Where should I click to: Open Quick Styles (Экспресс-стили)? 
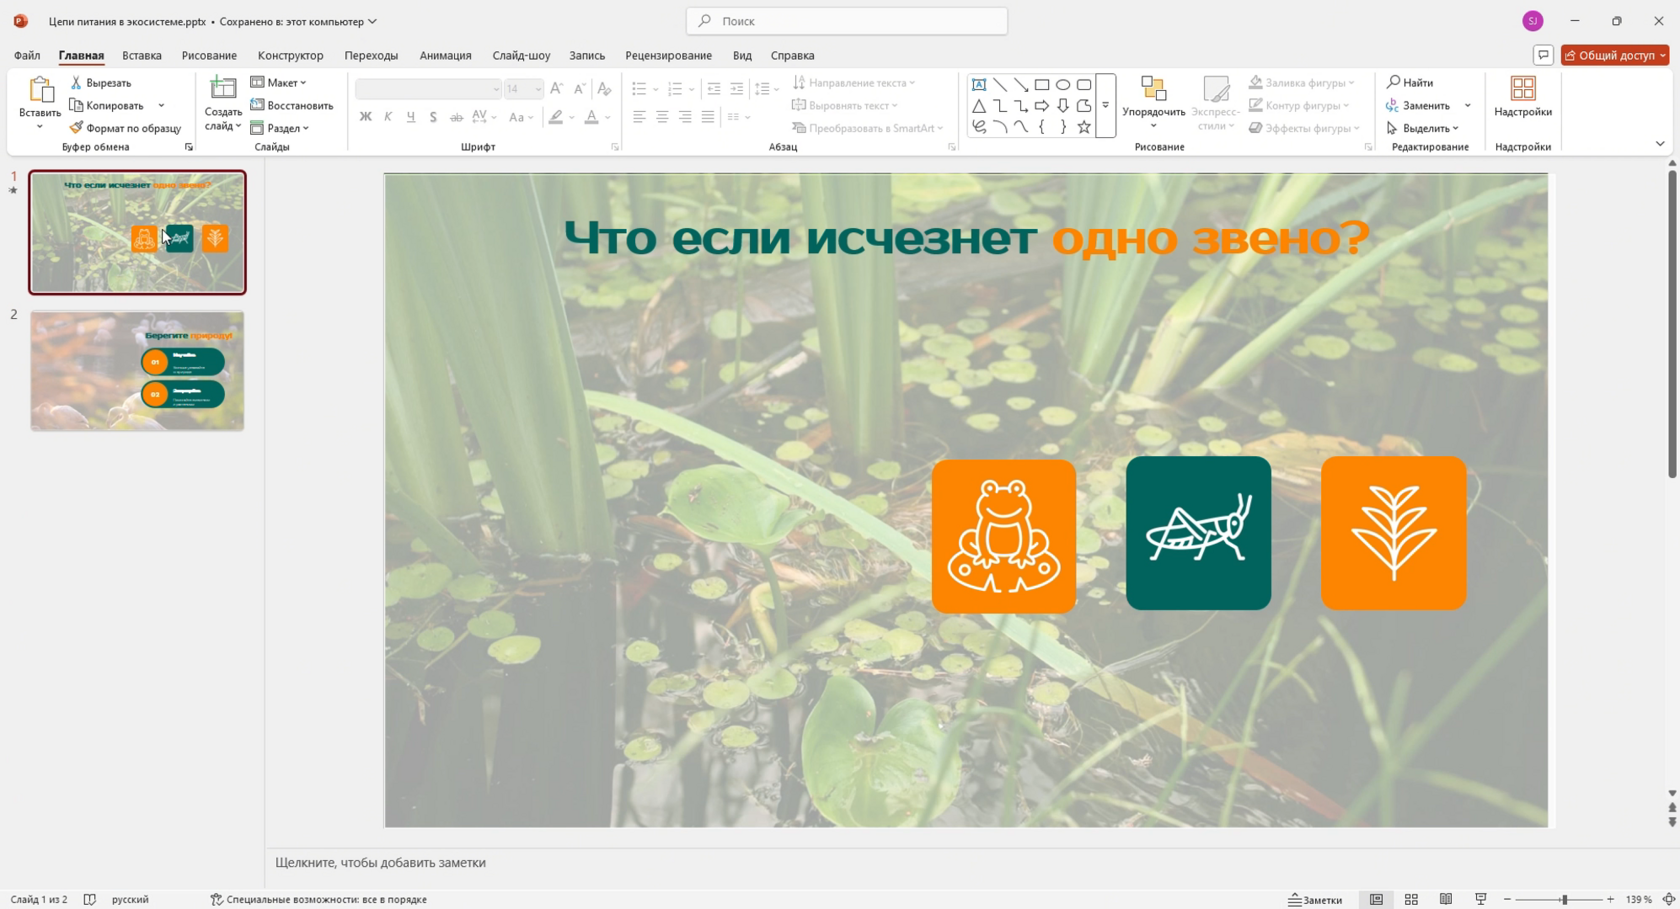[1216, 104]
